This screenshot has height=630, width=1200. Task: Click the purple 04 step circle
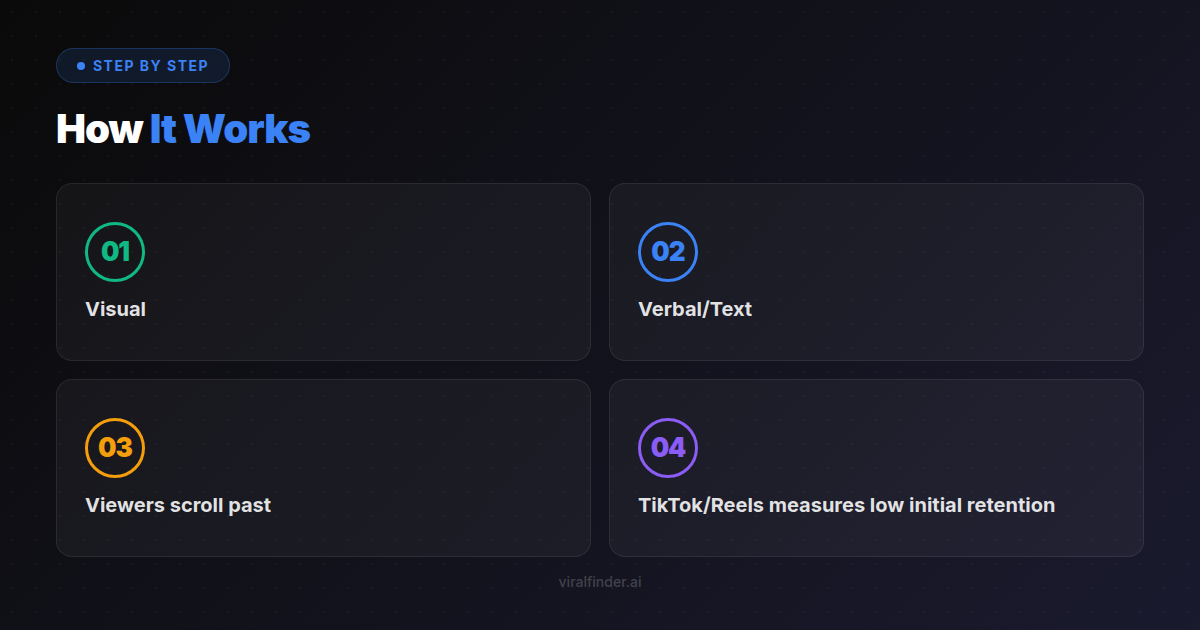[x=668, y=447]
